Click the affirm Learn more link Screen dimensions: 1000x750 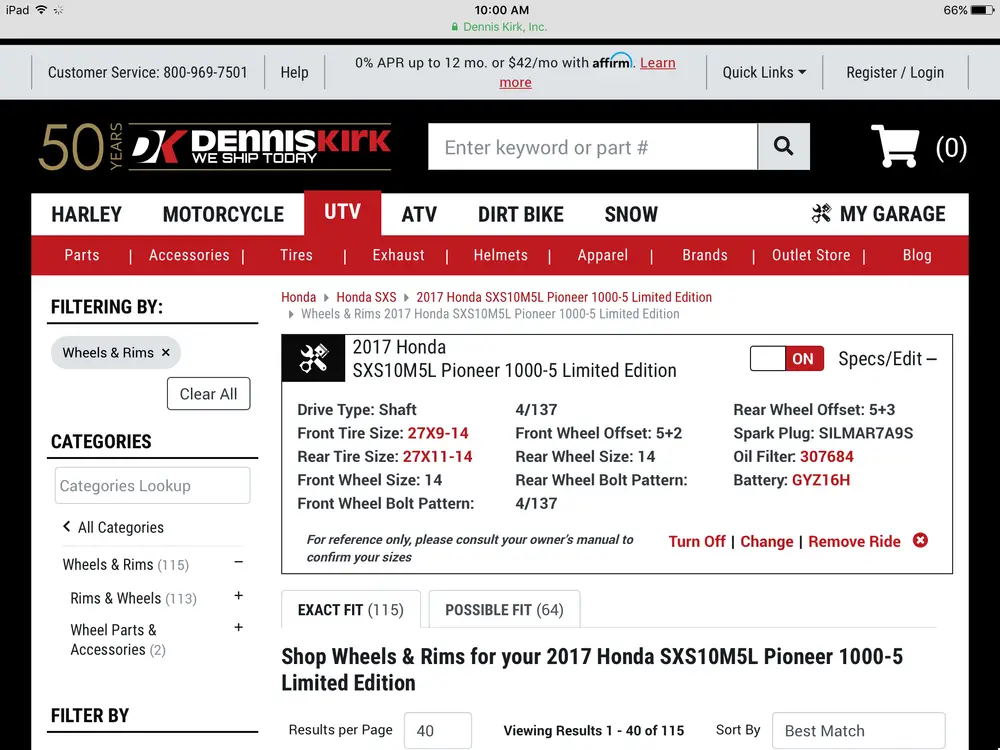pos(658,63)
